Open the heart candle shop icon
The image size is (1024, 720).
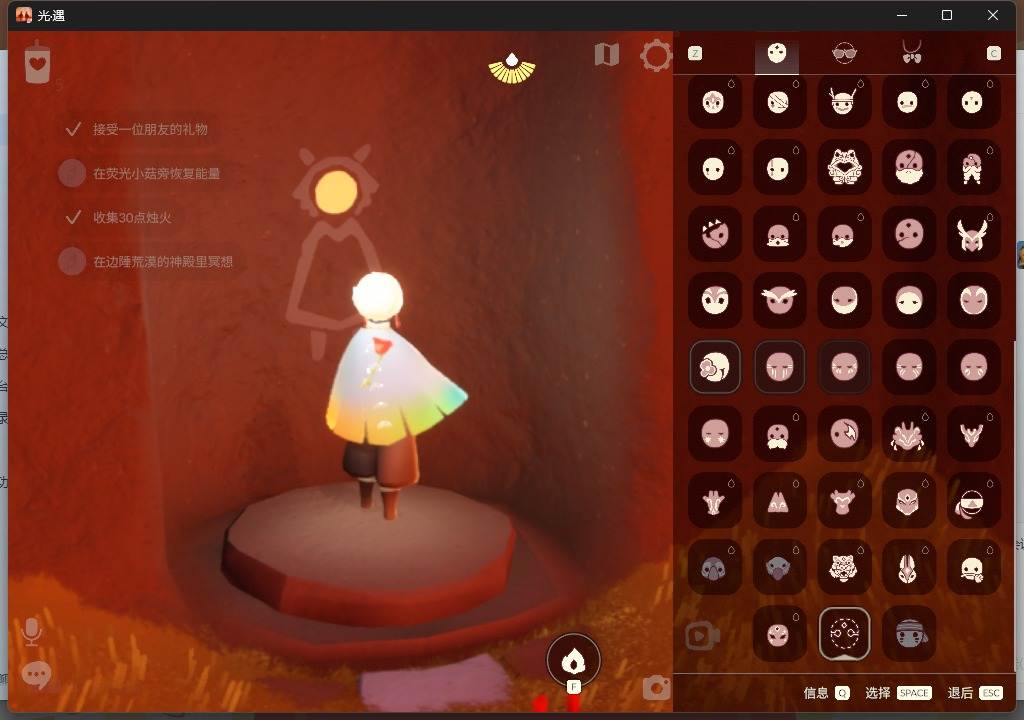[37, 63]
